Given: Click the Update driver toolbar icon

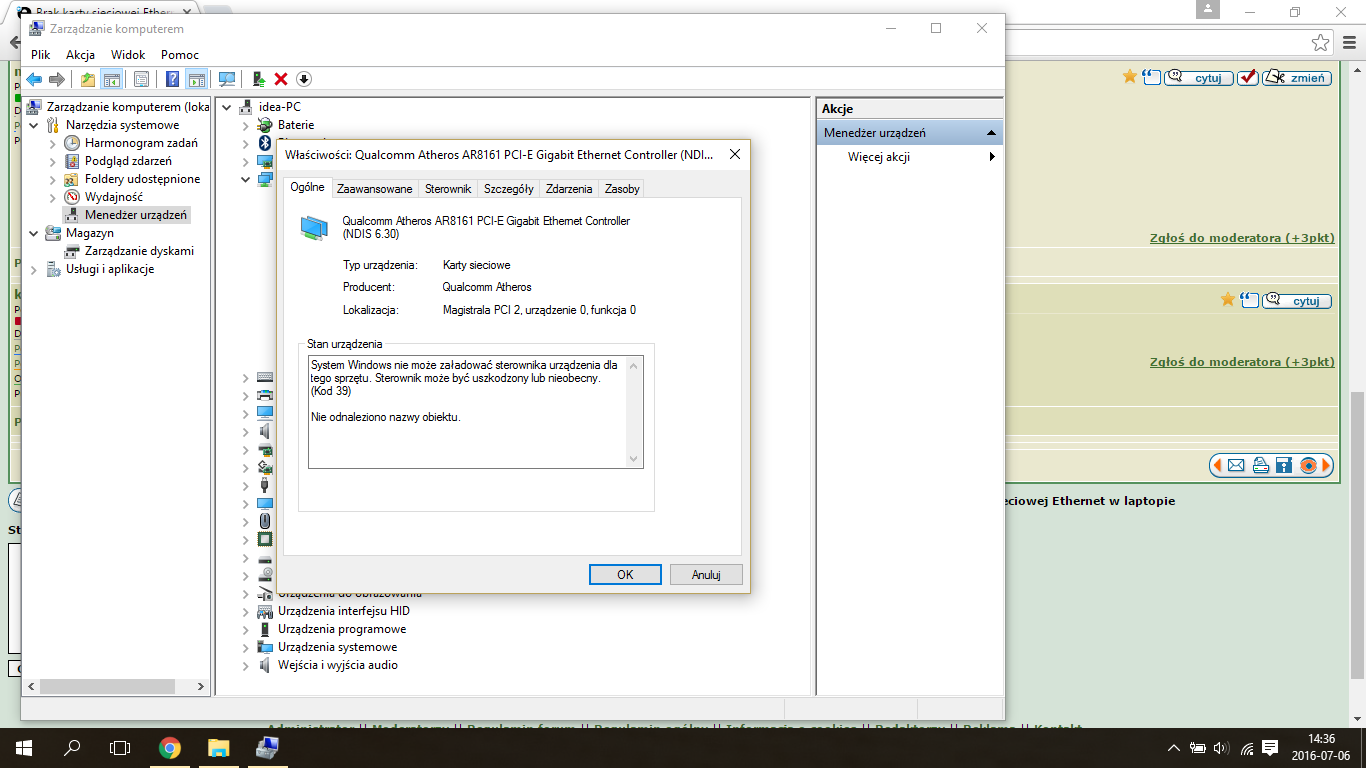Looking at the screenshot, I should (258, 80).
